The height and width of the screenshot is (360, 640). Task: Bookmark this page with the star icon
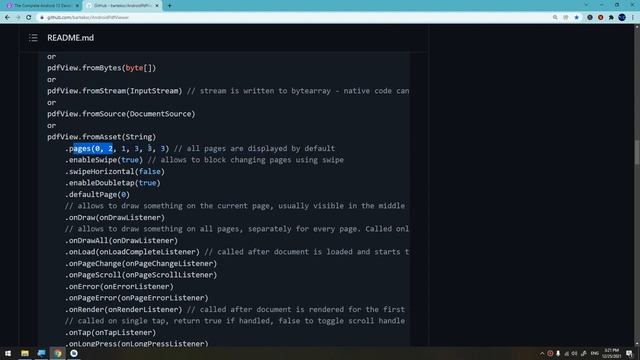tap(576, 18)
